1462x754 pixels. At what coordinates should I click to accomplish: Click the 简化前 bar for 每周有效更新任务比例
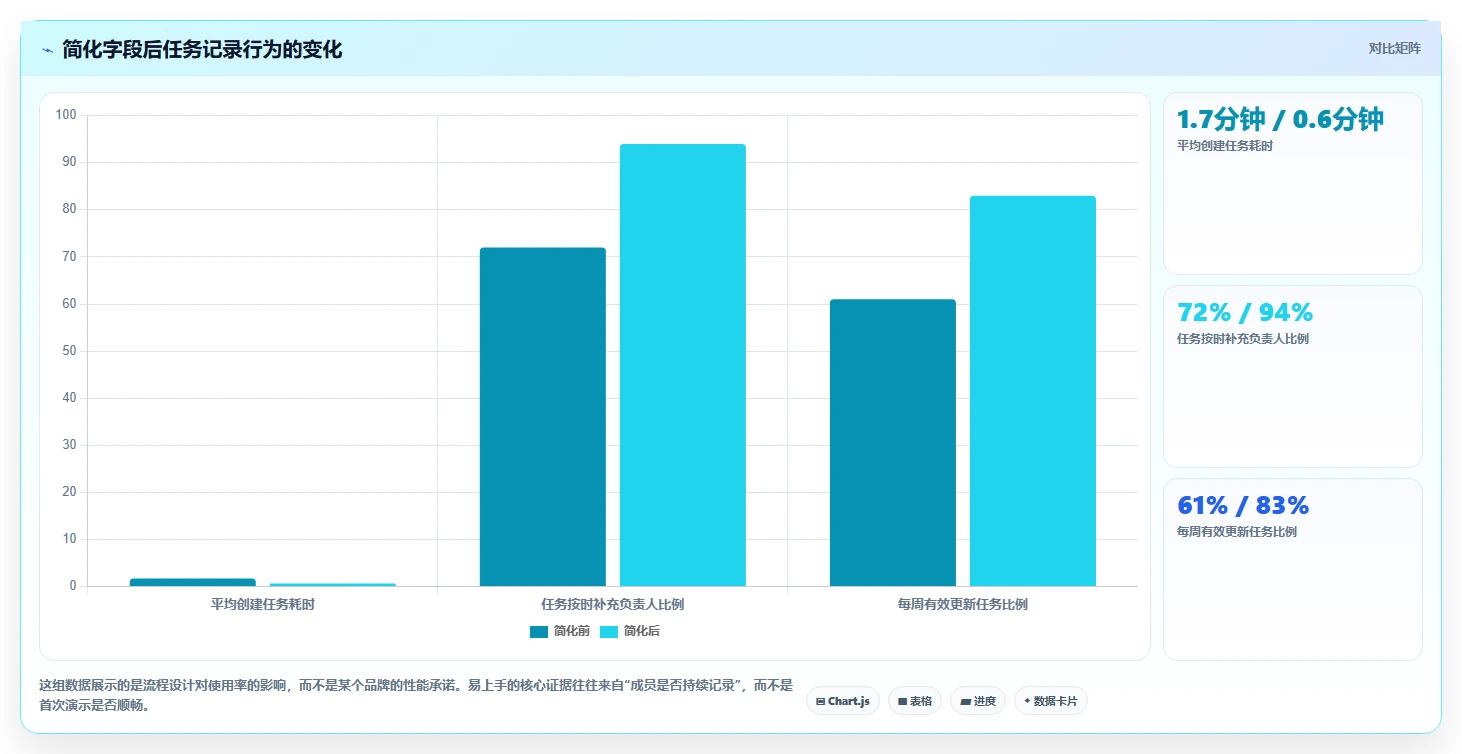click(x=893, y=442)
